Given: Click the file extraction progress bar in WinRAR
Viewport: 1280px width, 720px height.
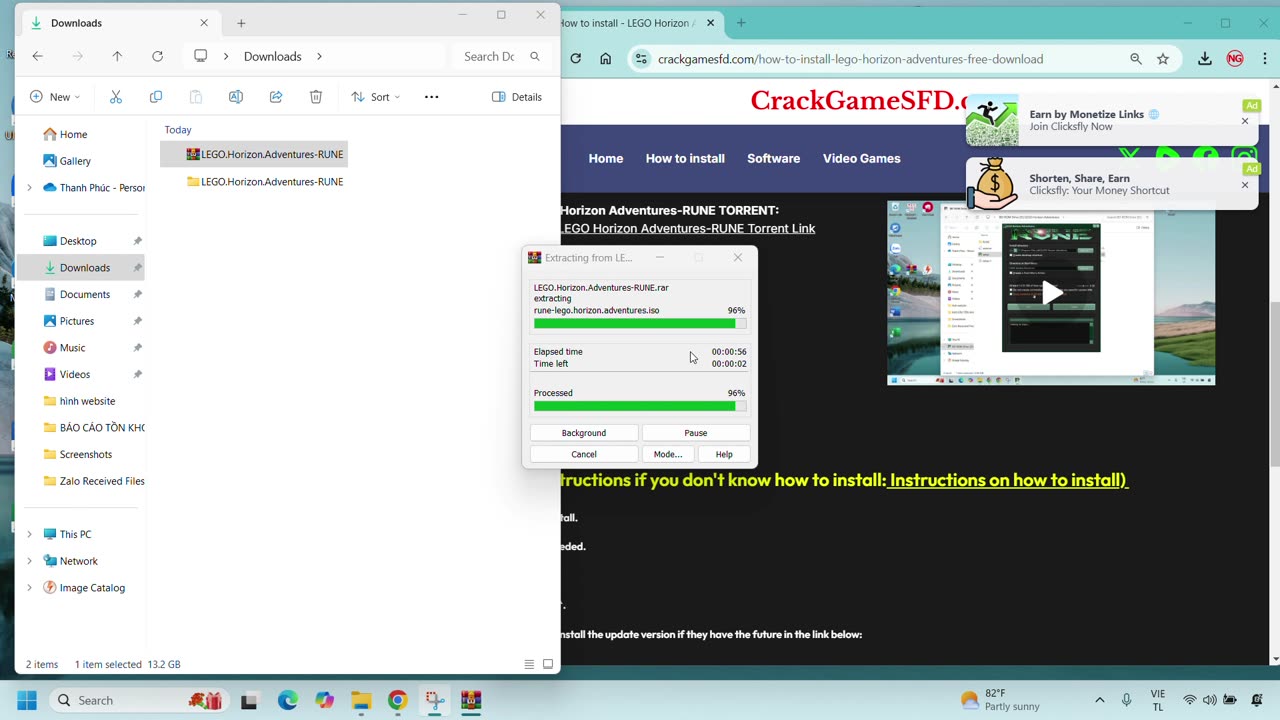Looking at the screenshot, I should tap(640, 323).
